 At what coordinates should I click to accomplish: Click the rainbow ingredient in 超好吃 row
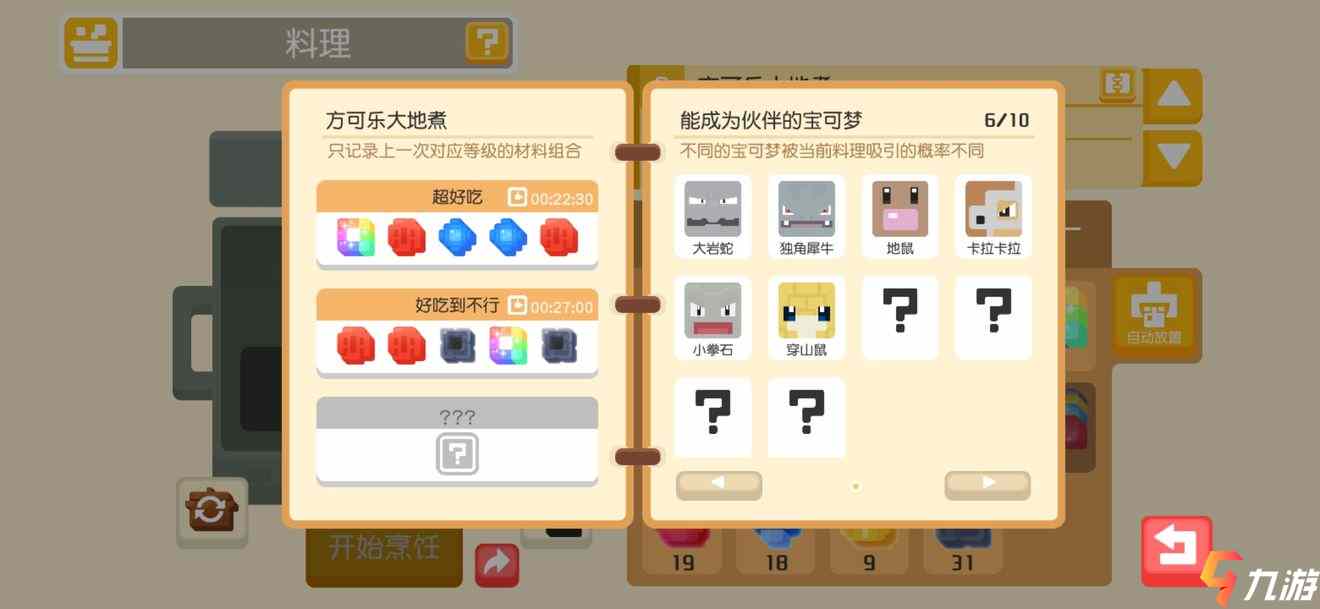[x=356, y=237]
